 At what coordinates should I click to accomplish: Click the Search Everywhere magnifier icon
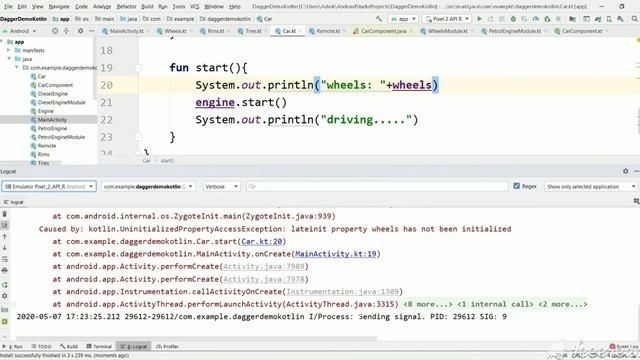[x=635, y=19]
